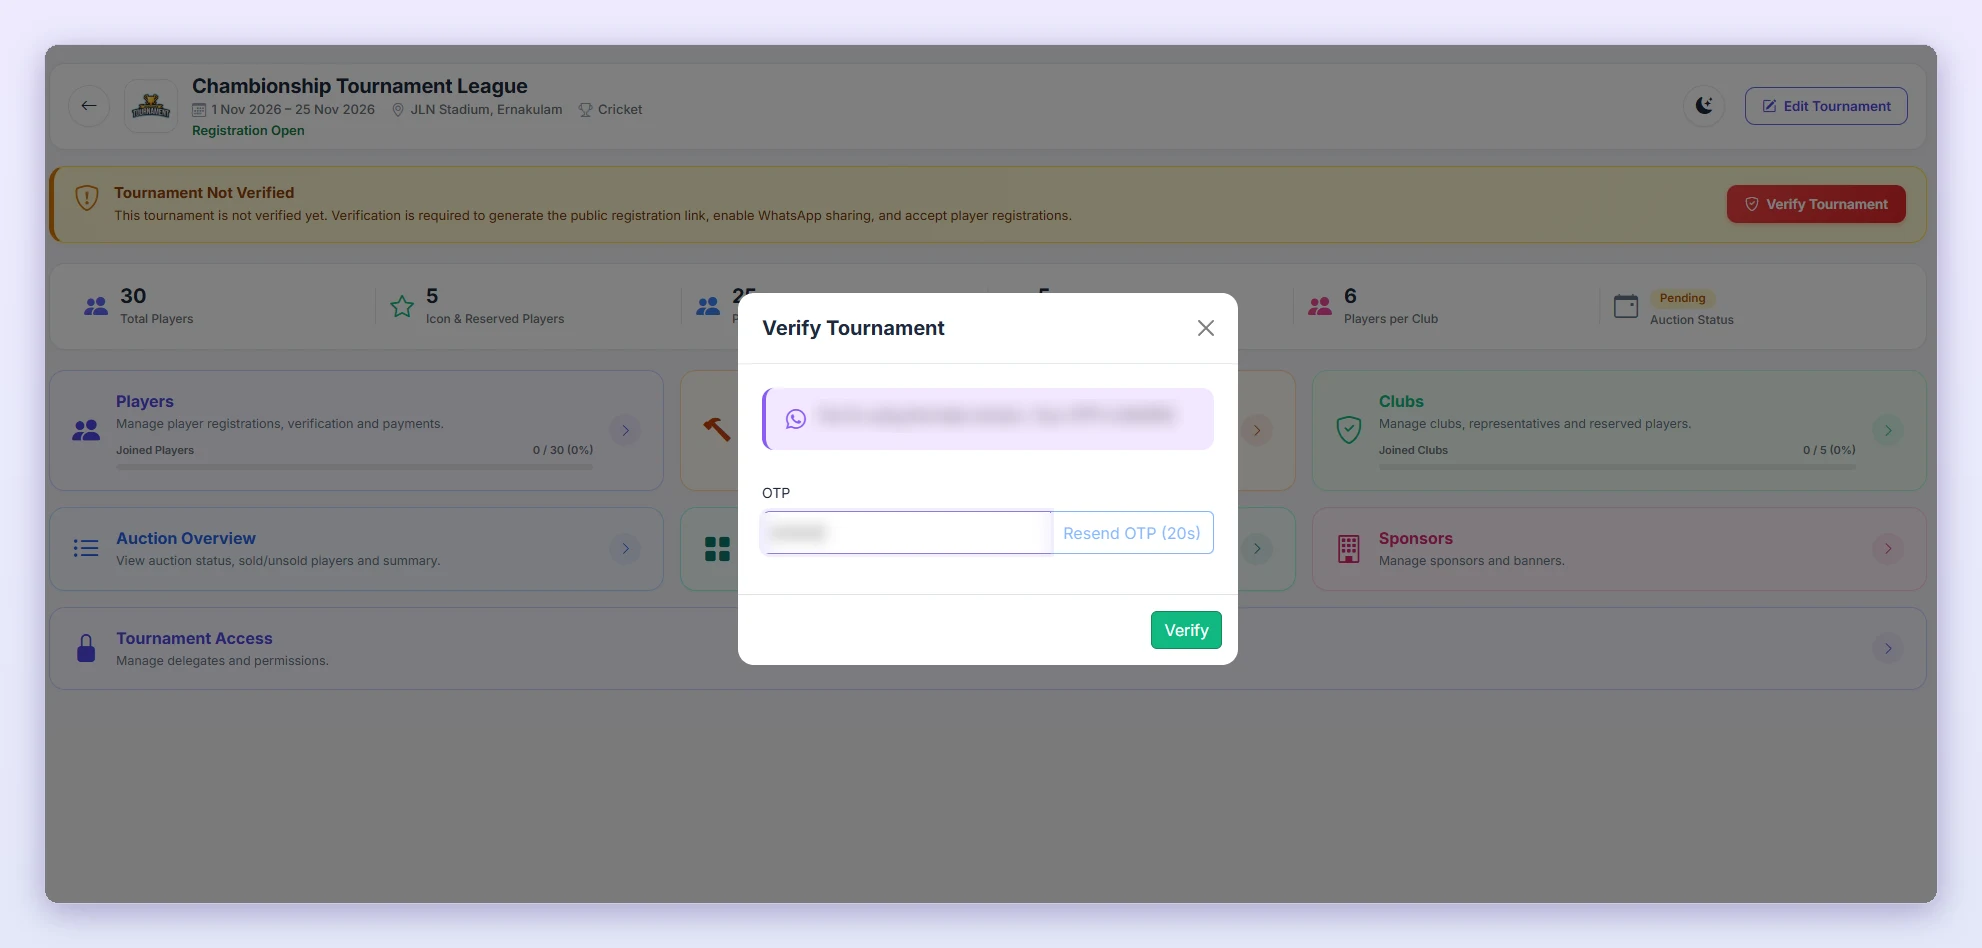This screenshot has height=948, width=1982.
Task: Click the back arrow button
Action: (89, 106)
